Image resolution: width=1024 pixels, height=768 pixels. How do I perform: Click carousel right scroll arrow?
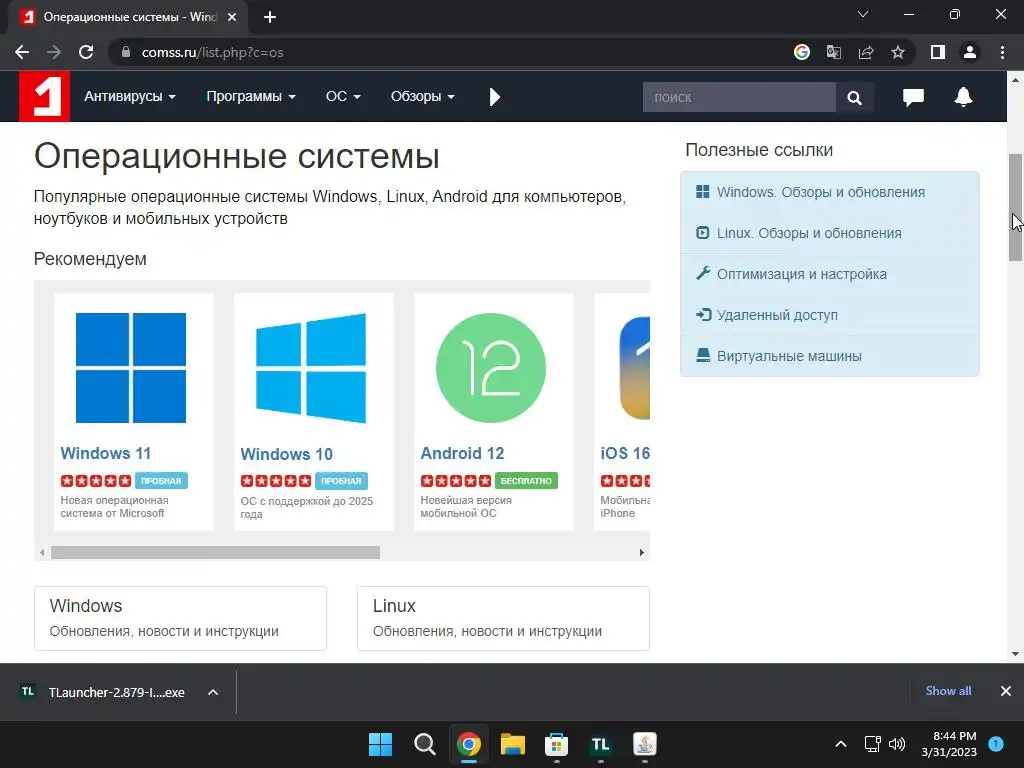[x=641, y=552]
